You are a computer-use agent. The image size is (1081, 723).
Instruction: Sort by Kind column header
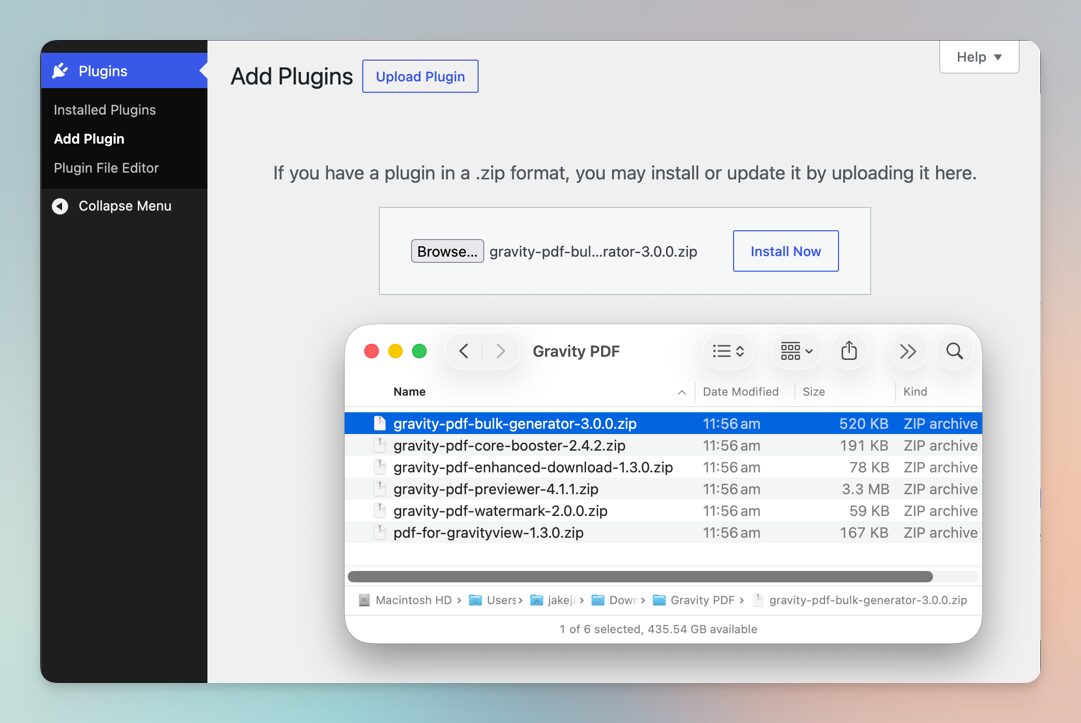coord(915,391)
